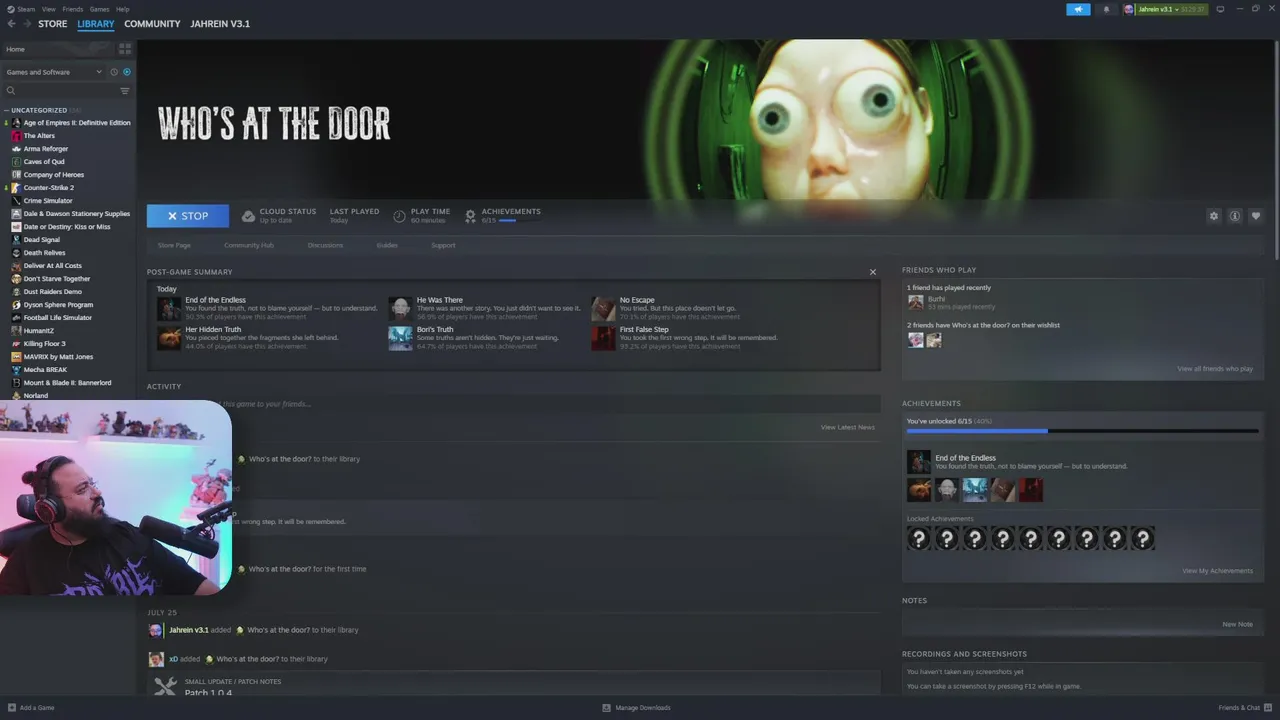Open the Store Page link
This screenshot has width=1280, height=720.
(x=174, y=245)
